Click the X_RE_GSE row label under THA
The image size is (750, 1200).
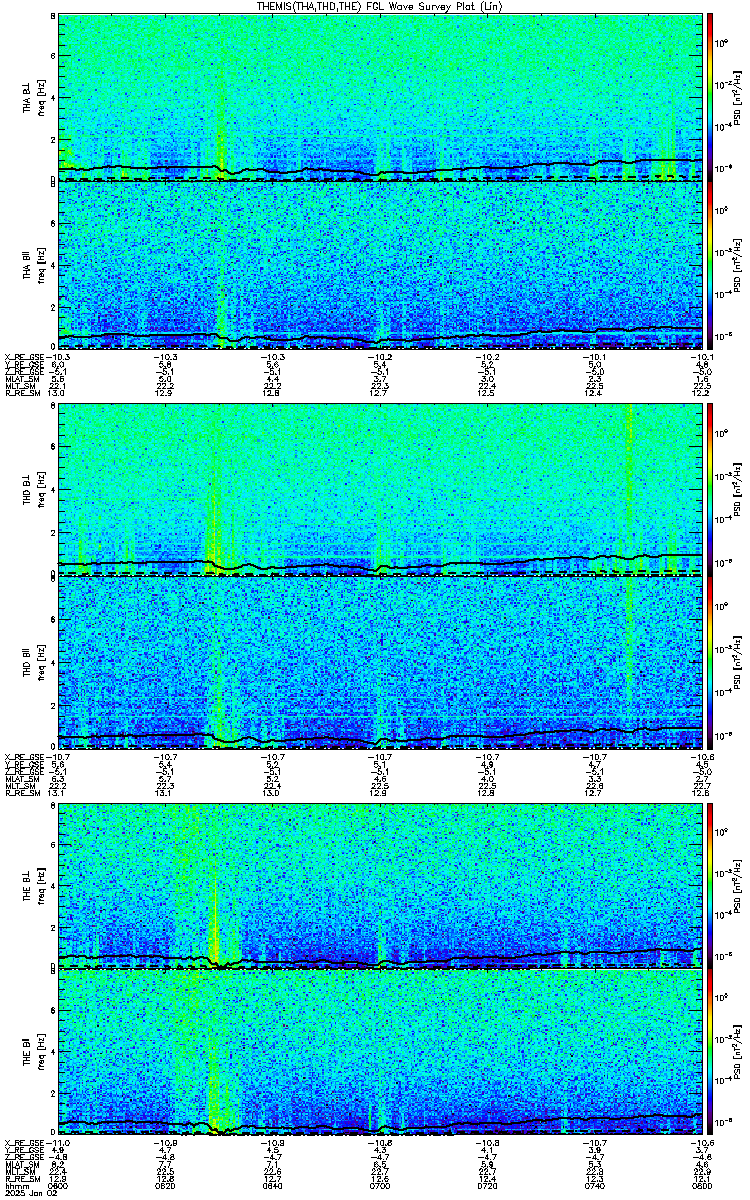pos(22,357)
